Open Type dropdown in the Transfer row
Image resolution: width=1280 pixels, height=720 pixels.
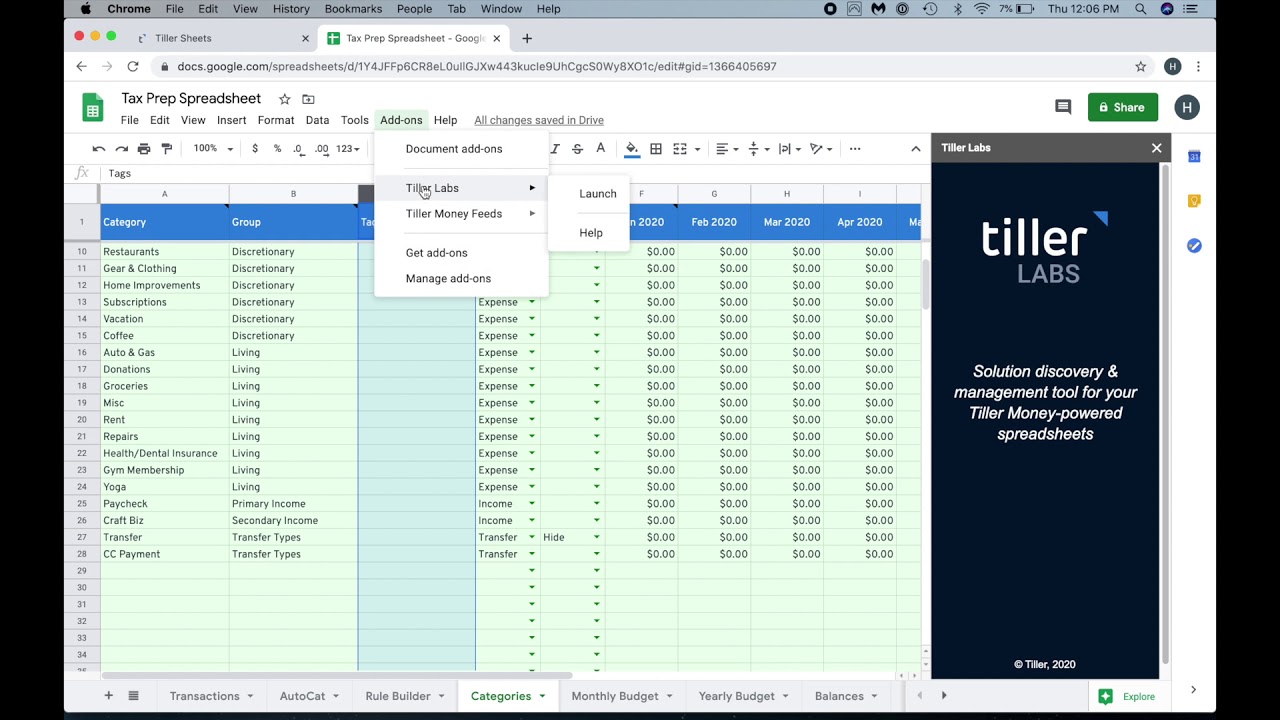coord(532,537)
